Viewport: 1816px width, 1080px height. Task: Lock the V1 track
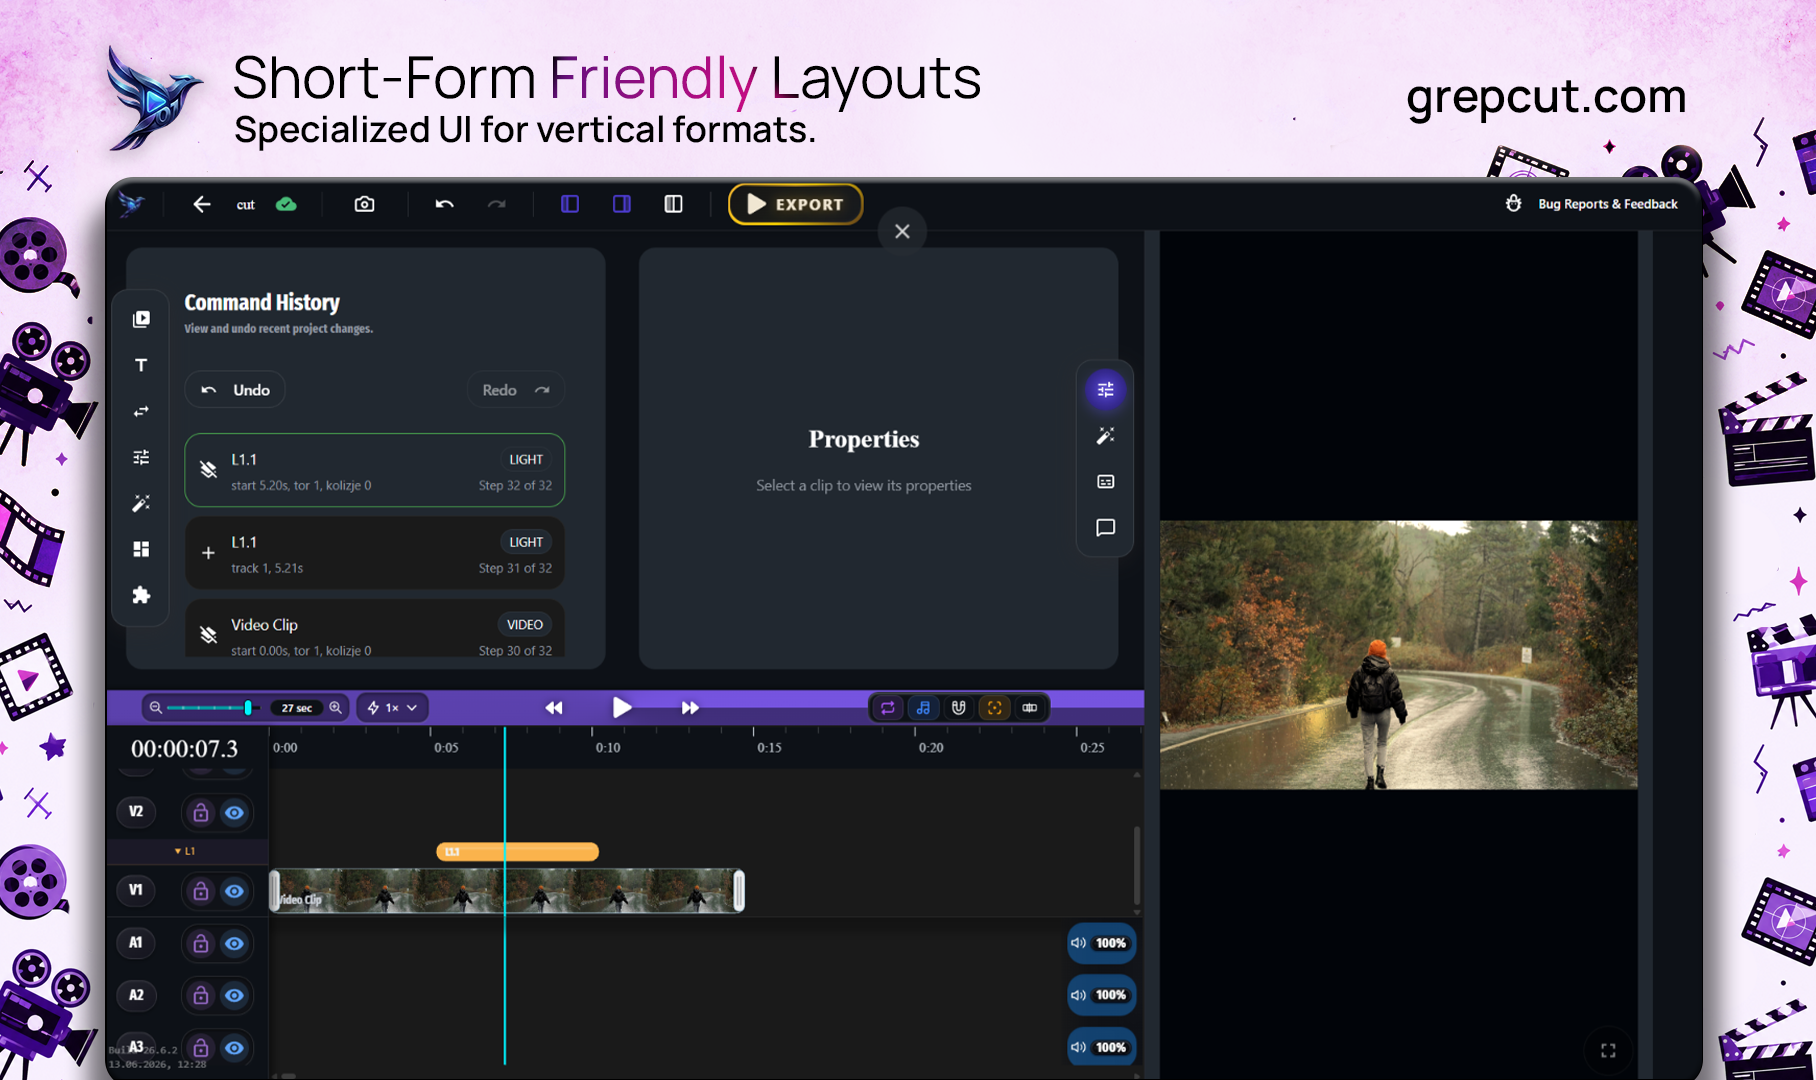(x=201, y=891)
